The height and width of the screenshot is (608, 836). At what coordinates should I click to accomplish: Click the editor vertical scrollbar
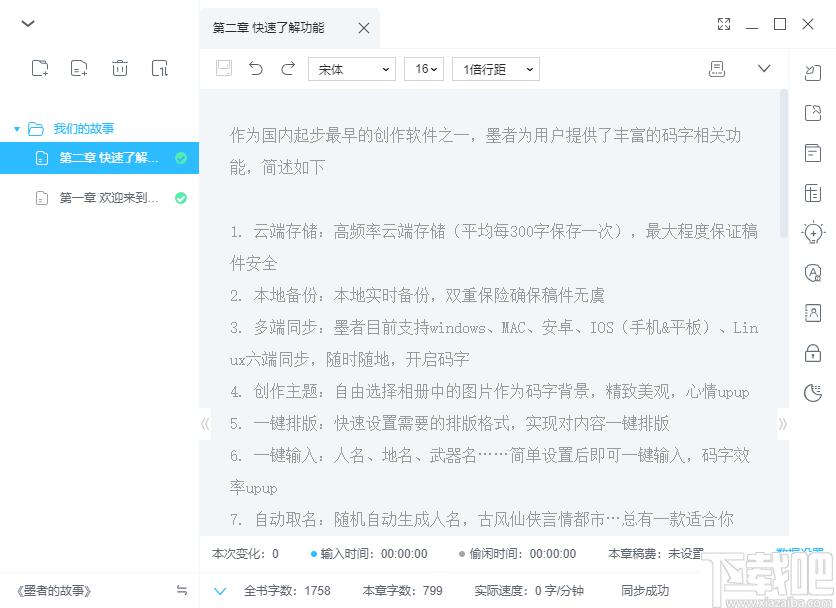[x=783, y=163]
